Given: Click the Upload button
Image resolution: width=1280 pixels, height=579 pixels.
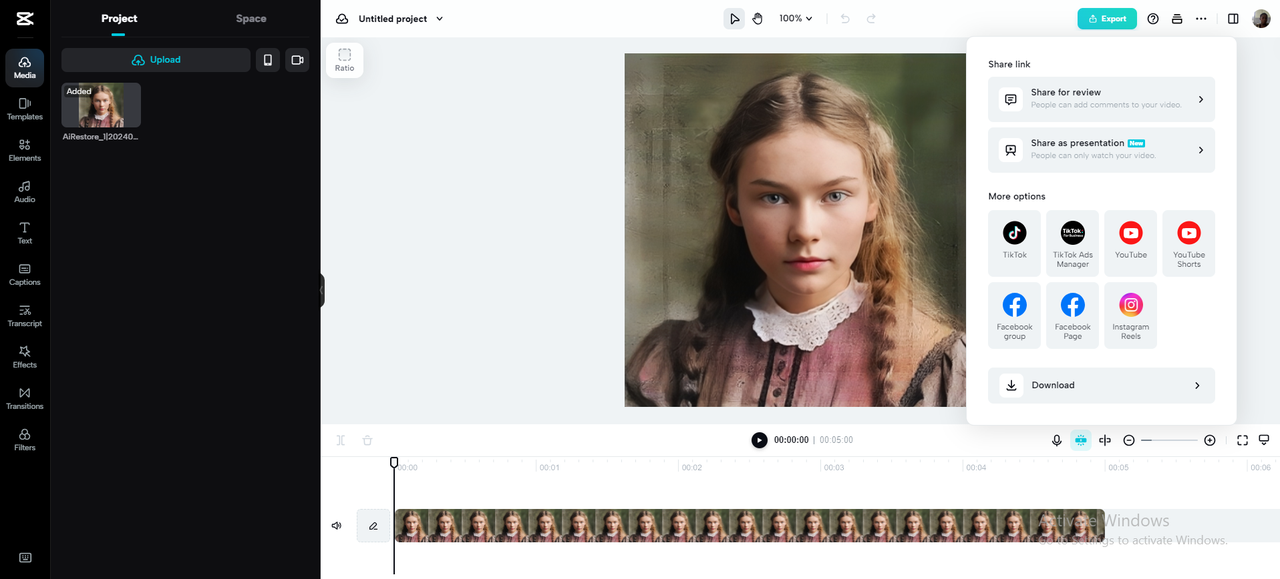Looking at the screenshot, I should pyautogui.click(x=156, y=60).
